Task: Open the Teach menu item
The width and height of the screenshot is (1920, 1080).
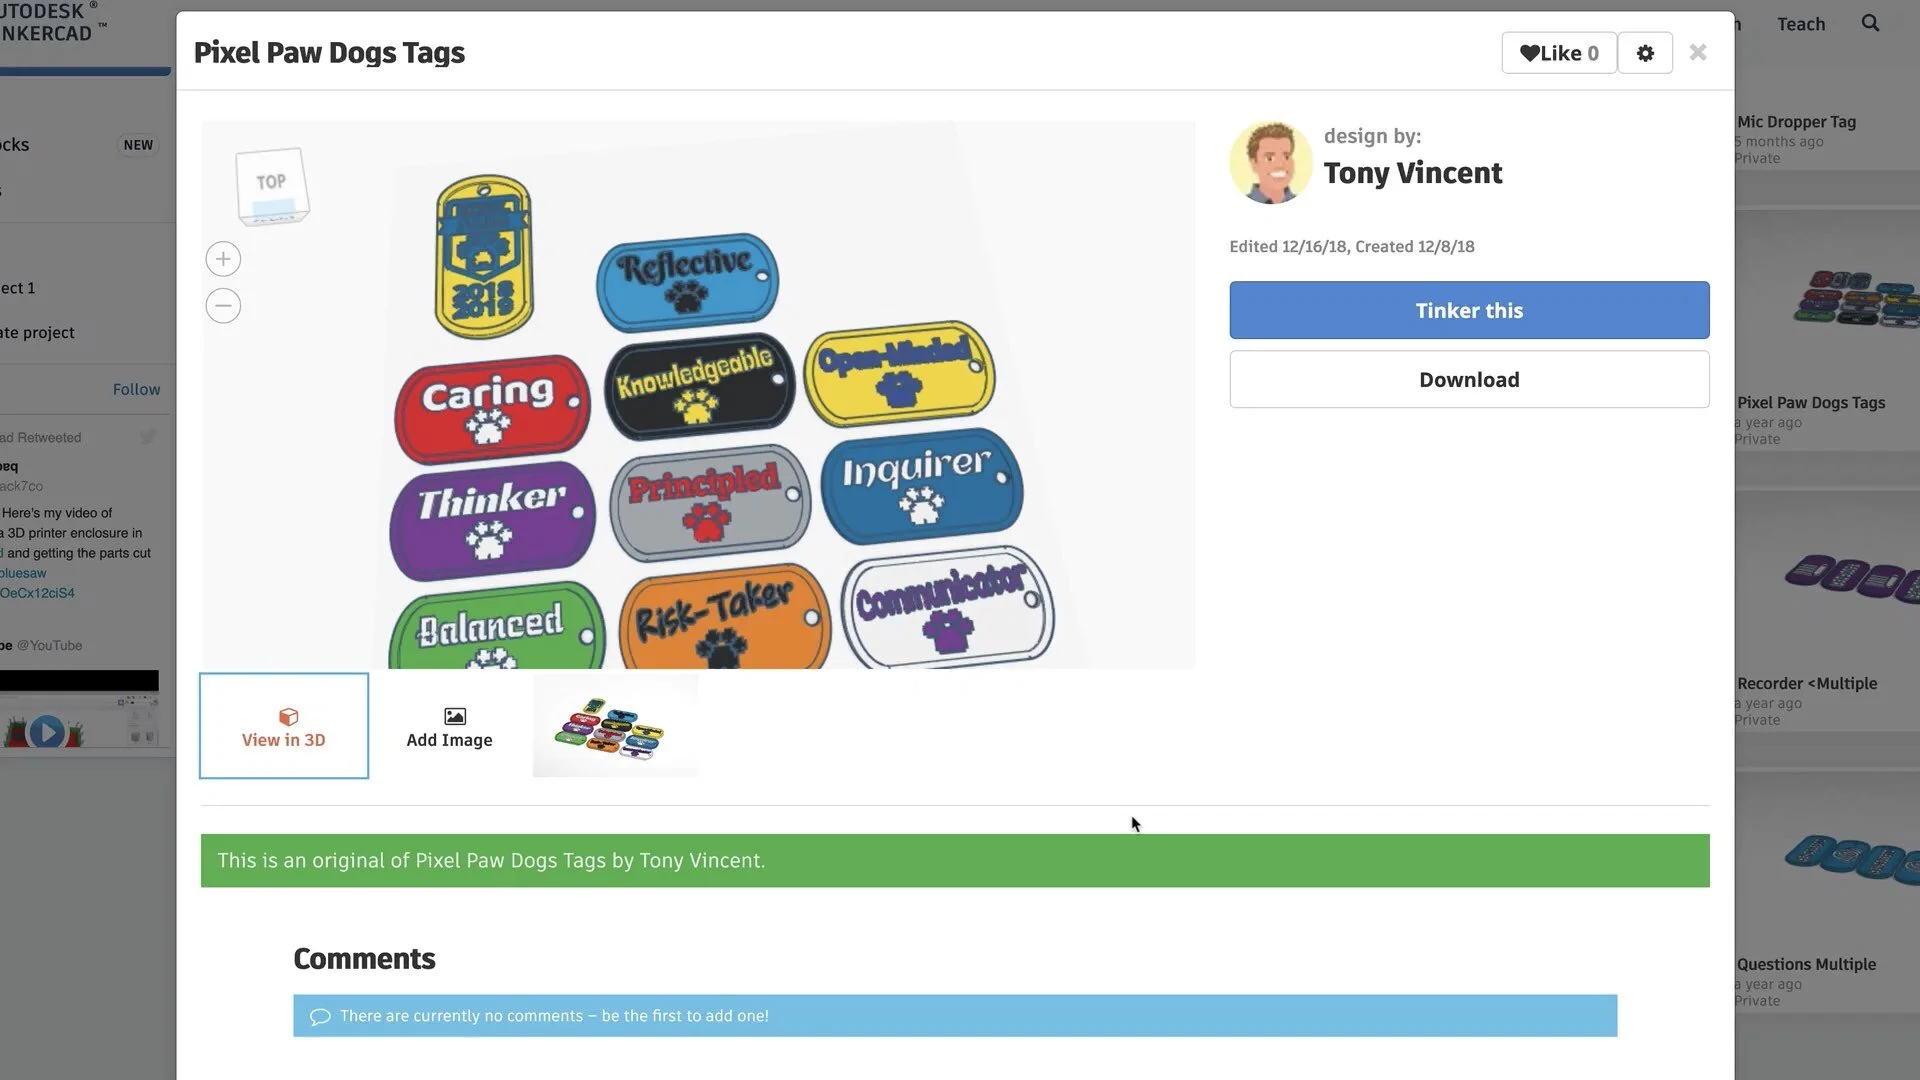Action: click(1801, 24)
